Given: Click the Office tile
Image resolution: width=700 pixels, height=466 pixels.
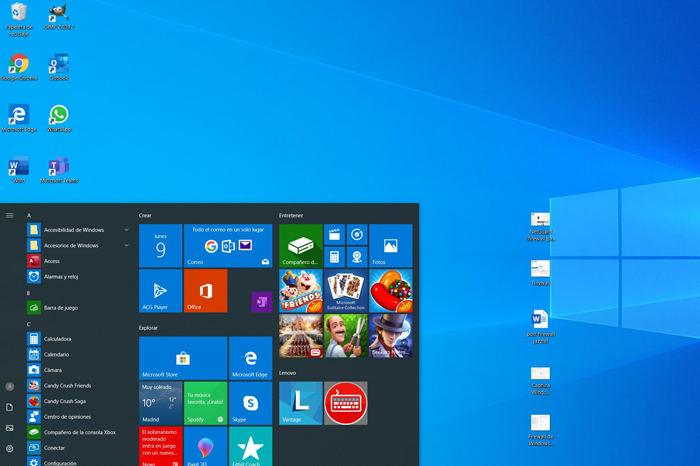Looking at the screenshot, I should [205, 291].
